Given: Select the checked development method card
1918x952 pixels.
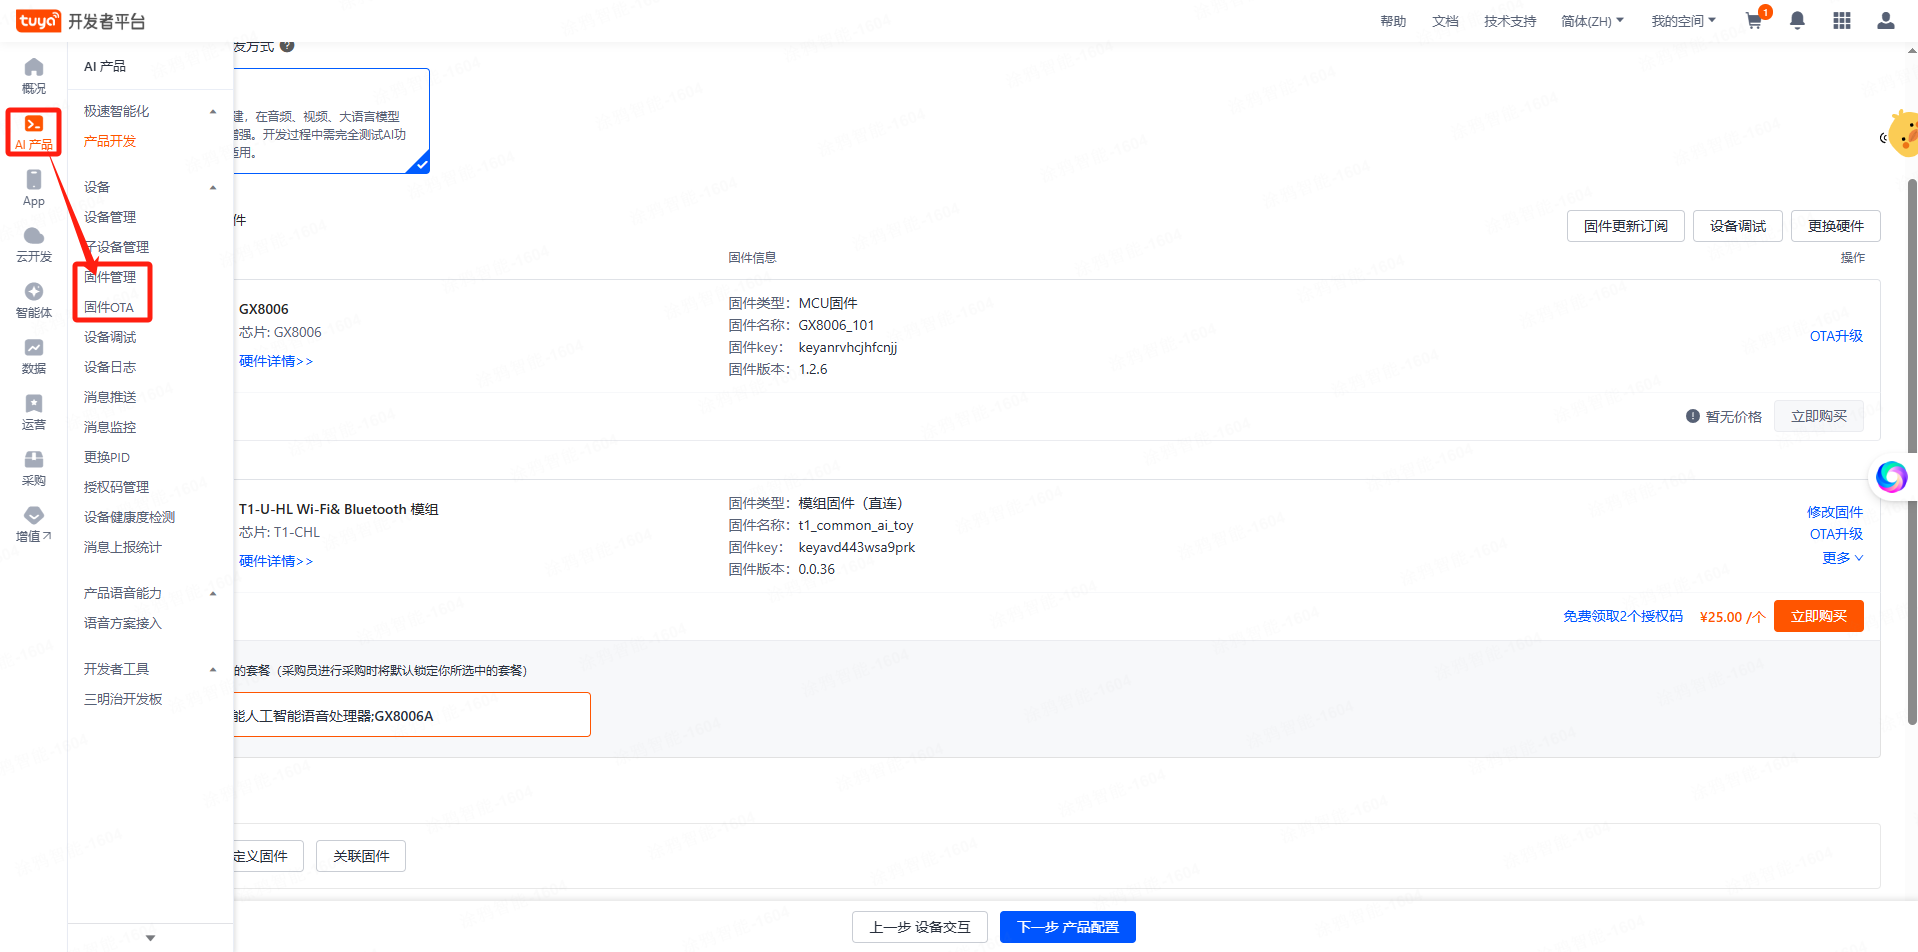Looking at the screenshot, I should (x=331, y=121).
